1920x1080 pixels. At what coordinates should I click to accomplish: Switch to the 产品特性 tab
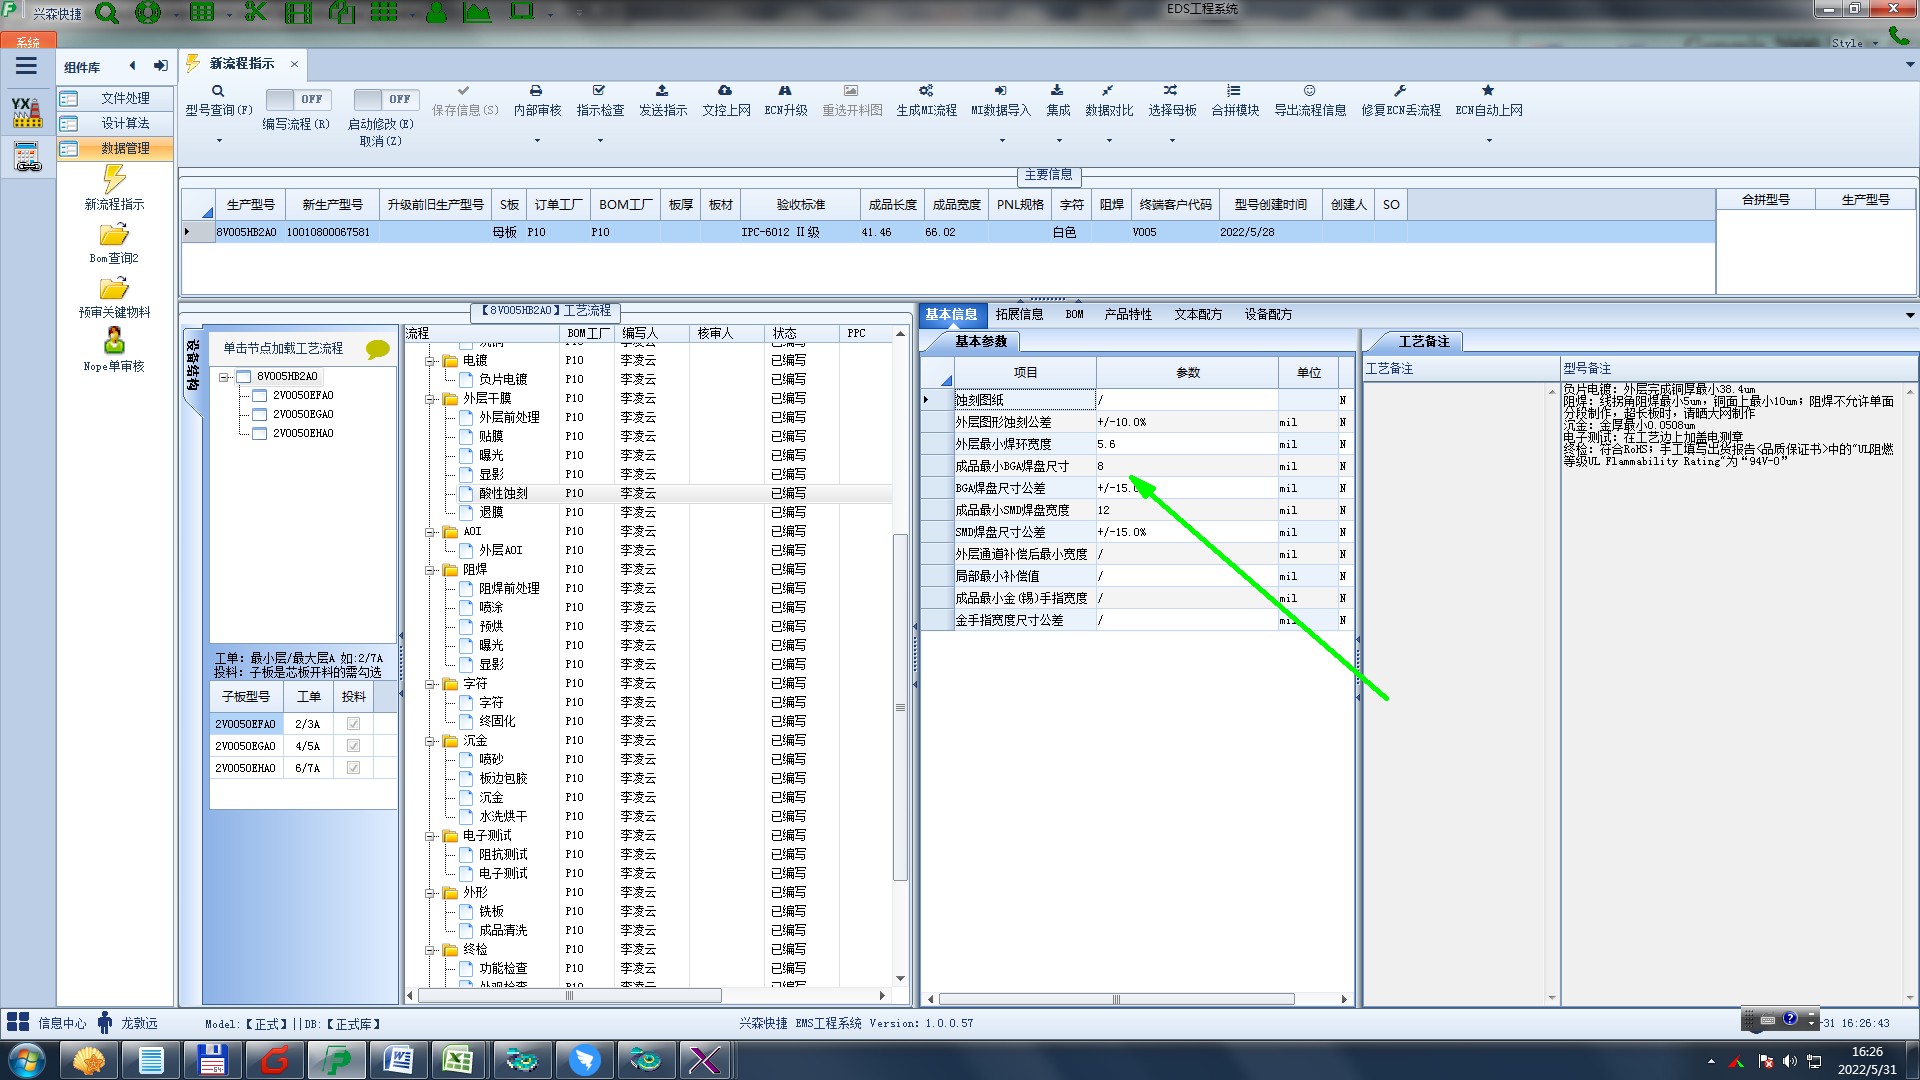click(x=1127, y=314)
